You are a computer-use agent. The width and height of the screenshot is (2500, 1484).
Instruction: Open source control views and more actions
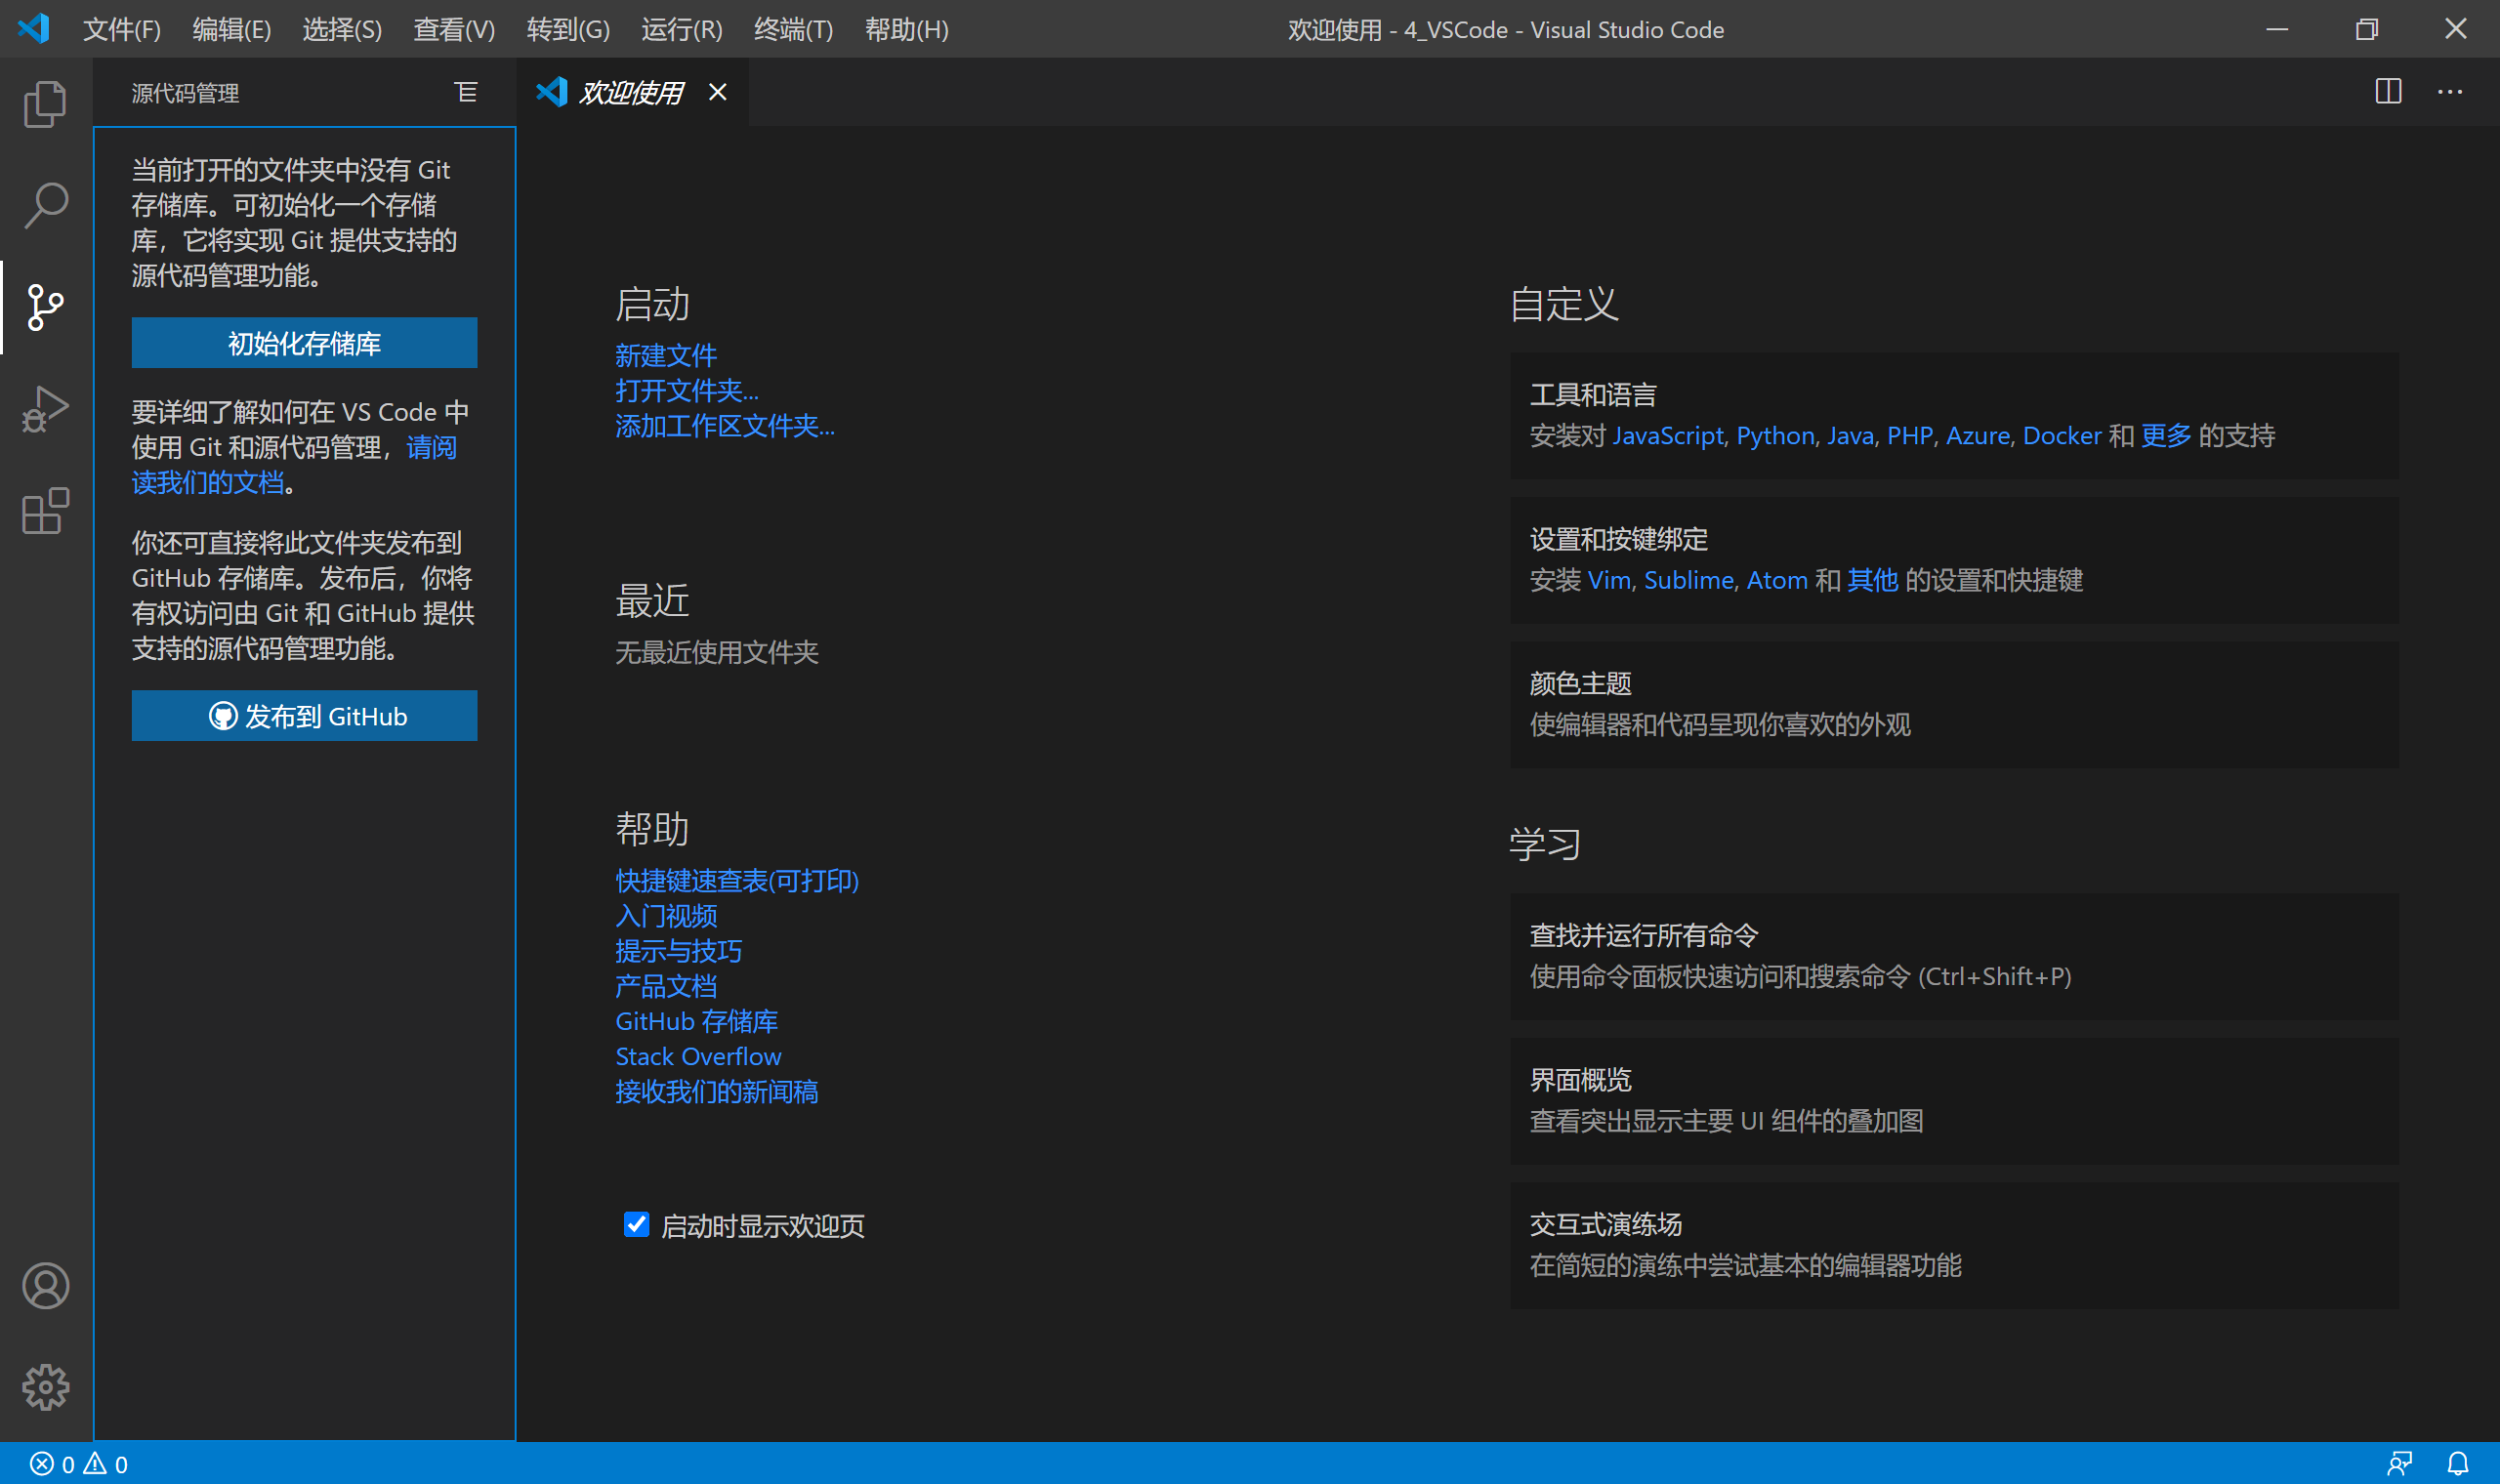(466, 93)
